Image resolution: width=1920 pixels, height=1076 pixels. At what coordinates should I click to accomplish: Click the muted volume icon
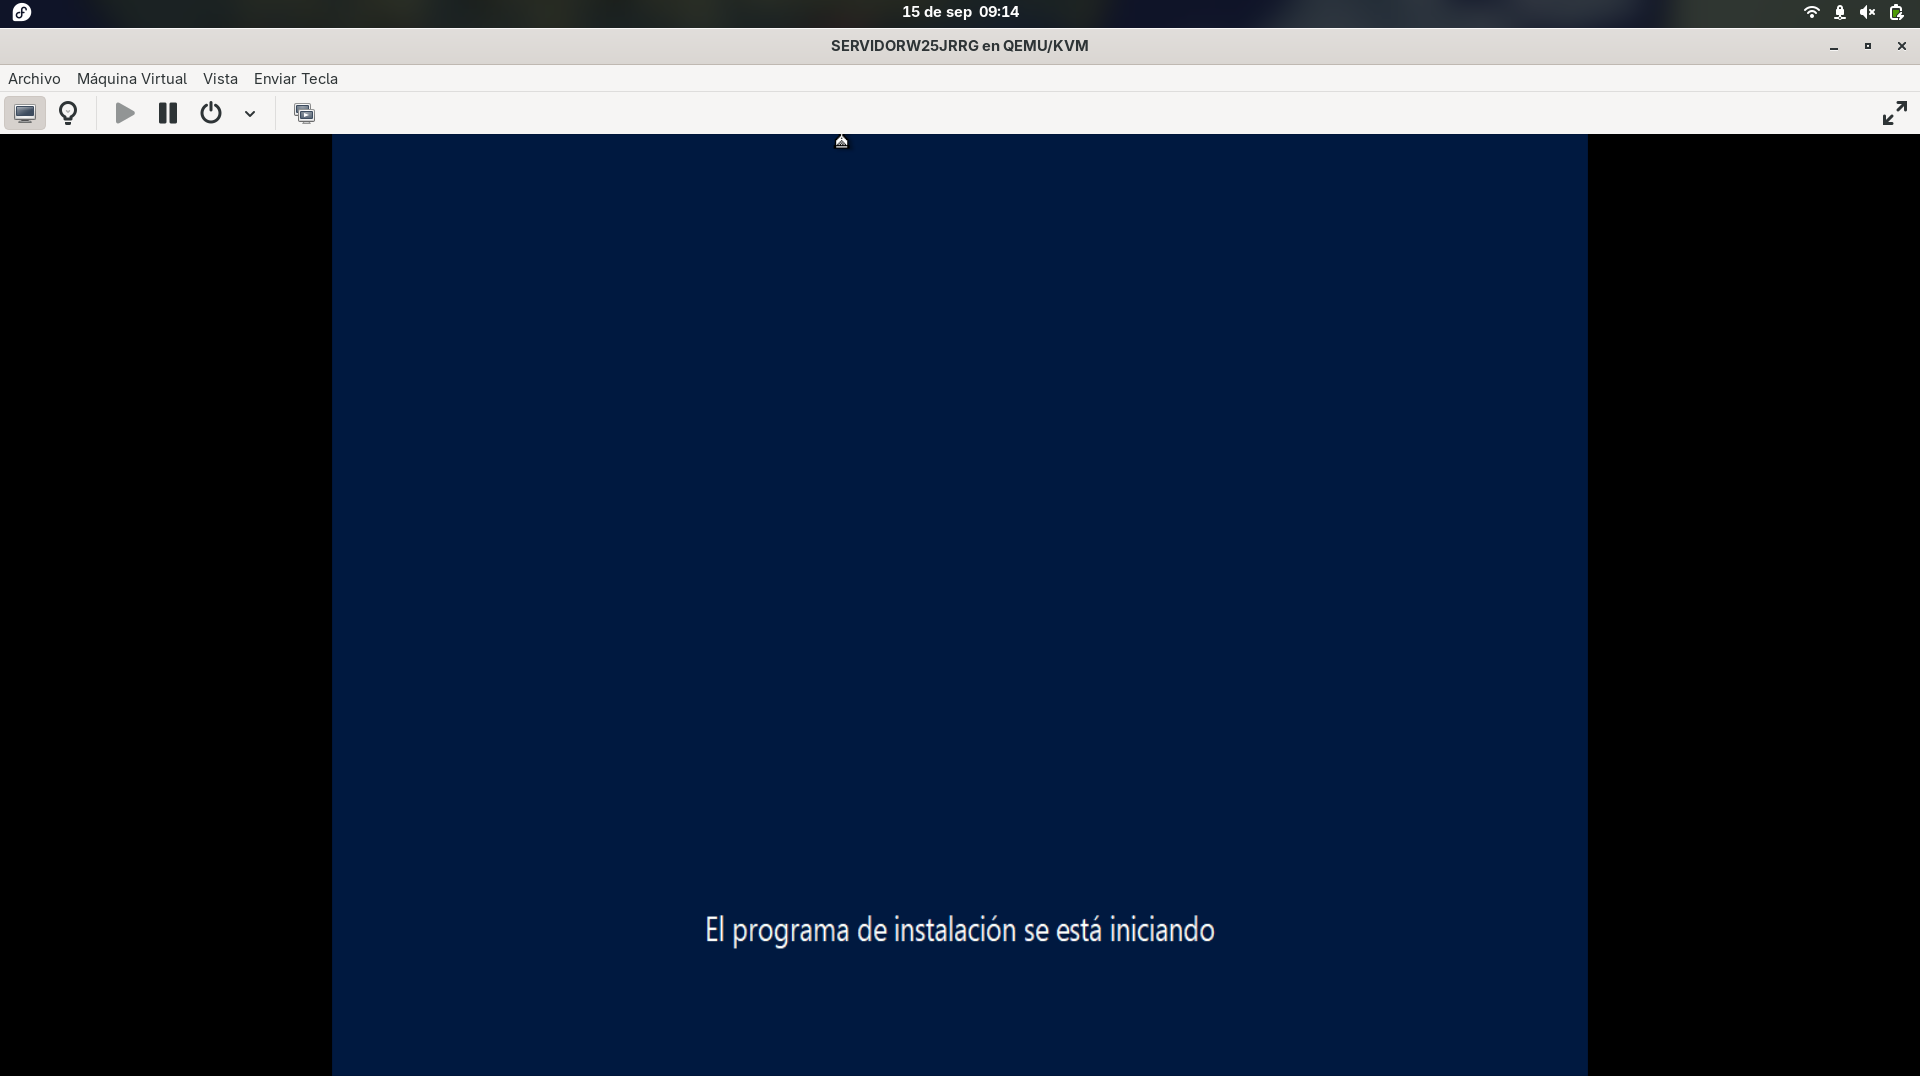(1867, 12)
